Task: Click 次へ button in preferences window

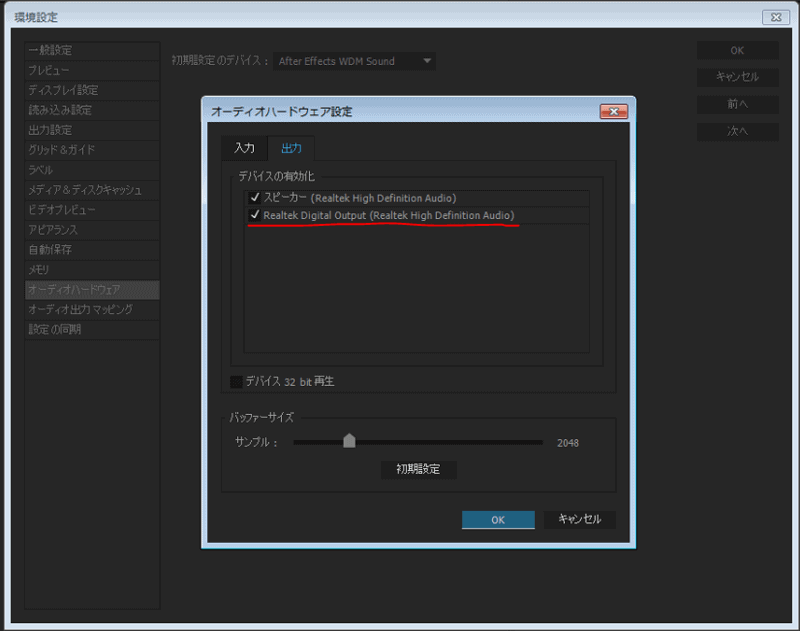Action: [x=737, y=131]
